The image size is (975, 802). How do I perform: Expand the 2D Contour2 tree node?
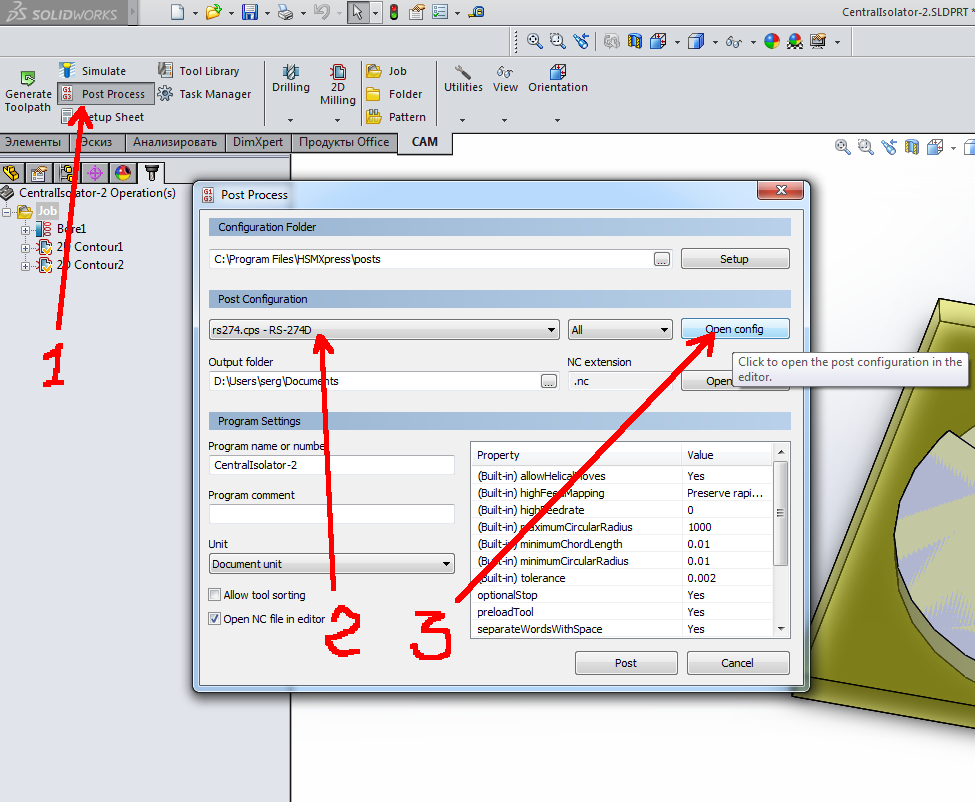coord(25,266)
